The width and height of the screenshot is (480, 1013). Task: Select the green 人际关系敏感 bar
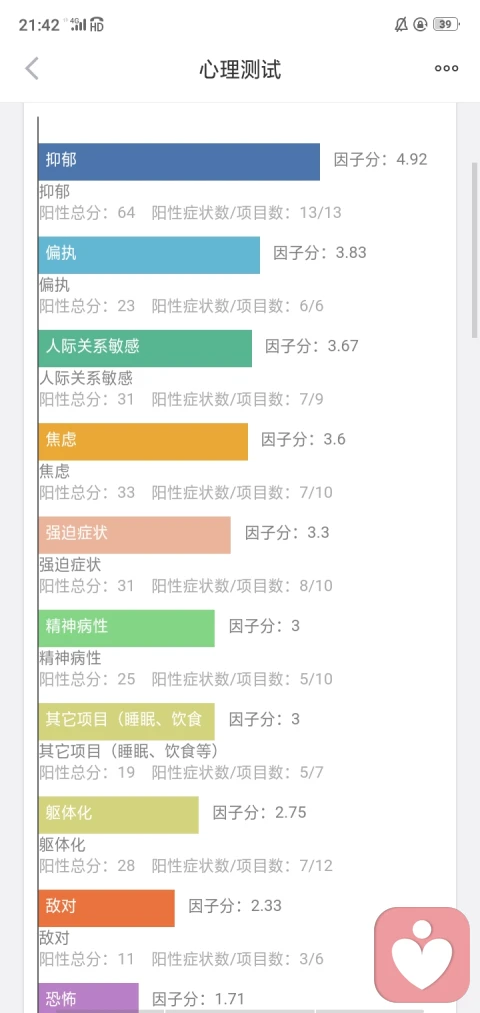[x=145, y=348]
